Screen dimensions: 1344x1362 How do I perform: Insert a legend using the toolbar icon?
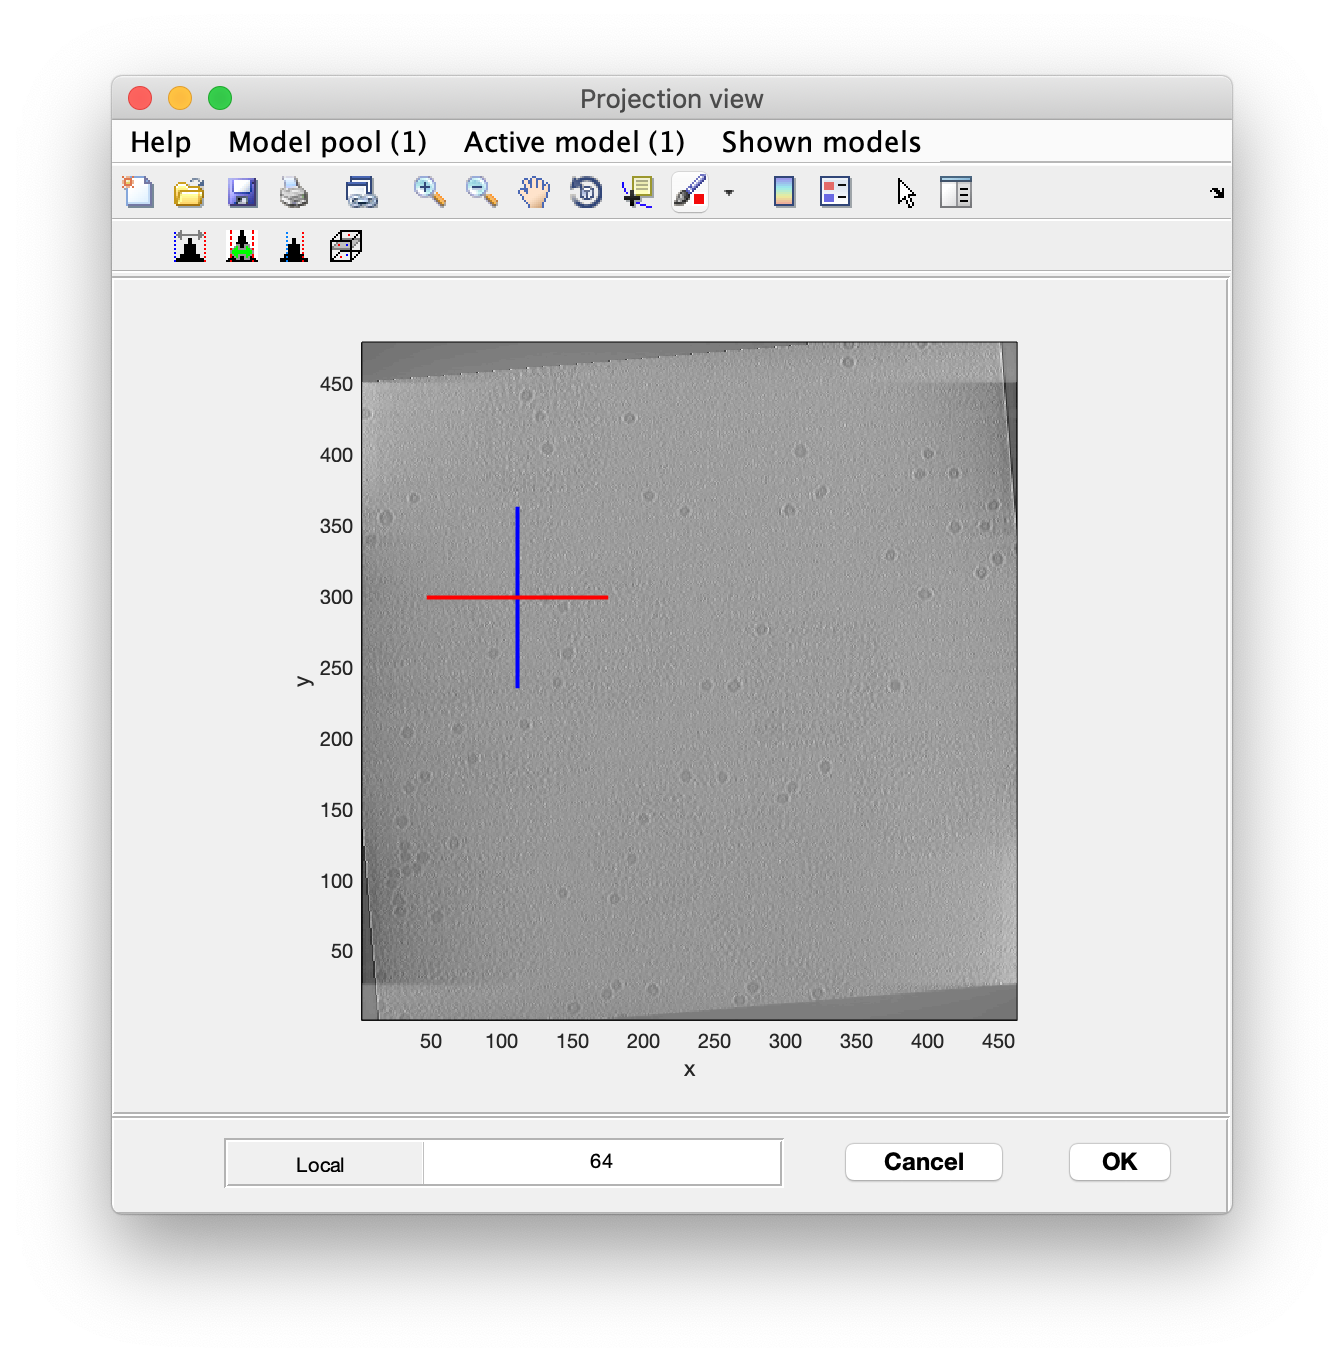(835, 191)
